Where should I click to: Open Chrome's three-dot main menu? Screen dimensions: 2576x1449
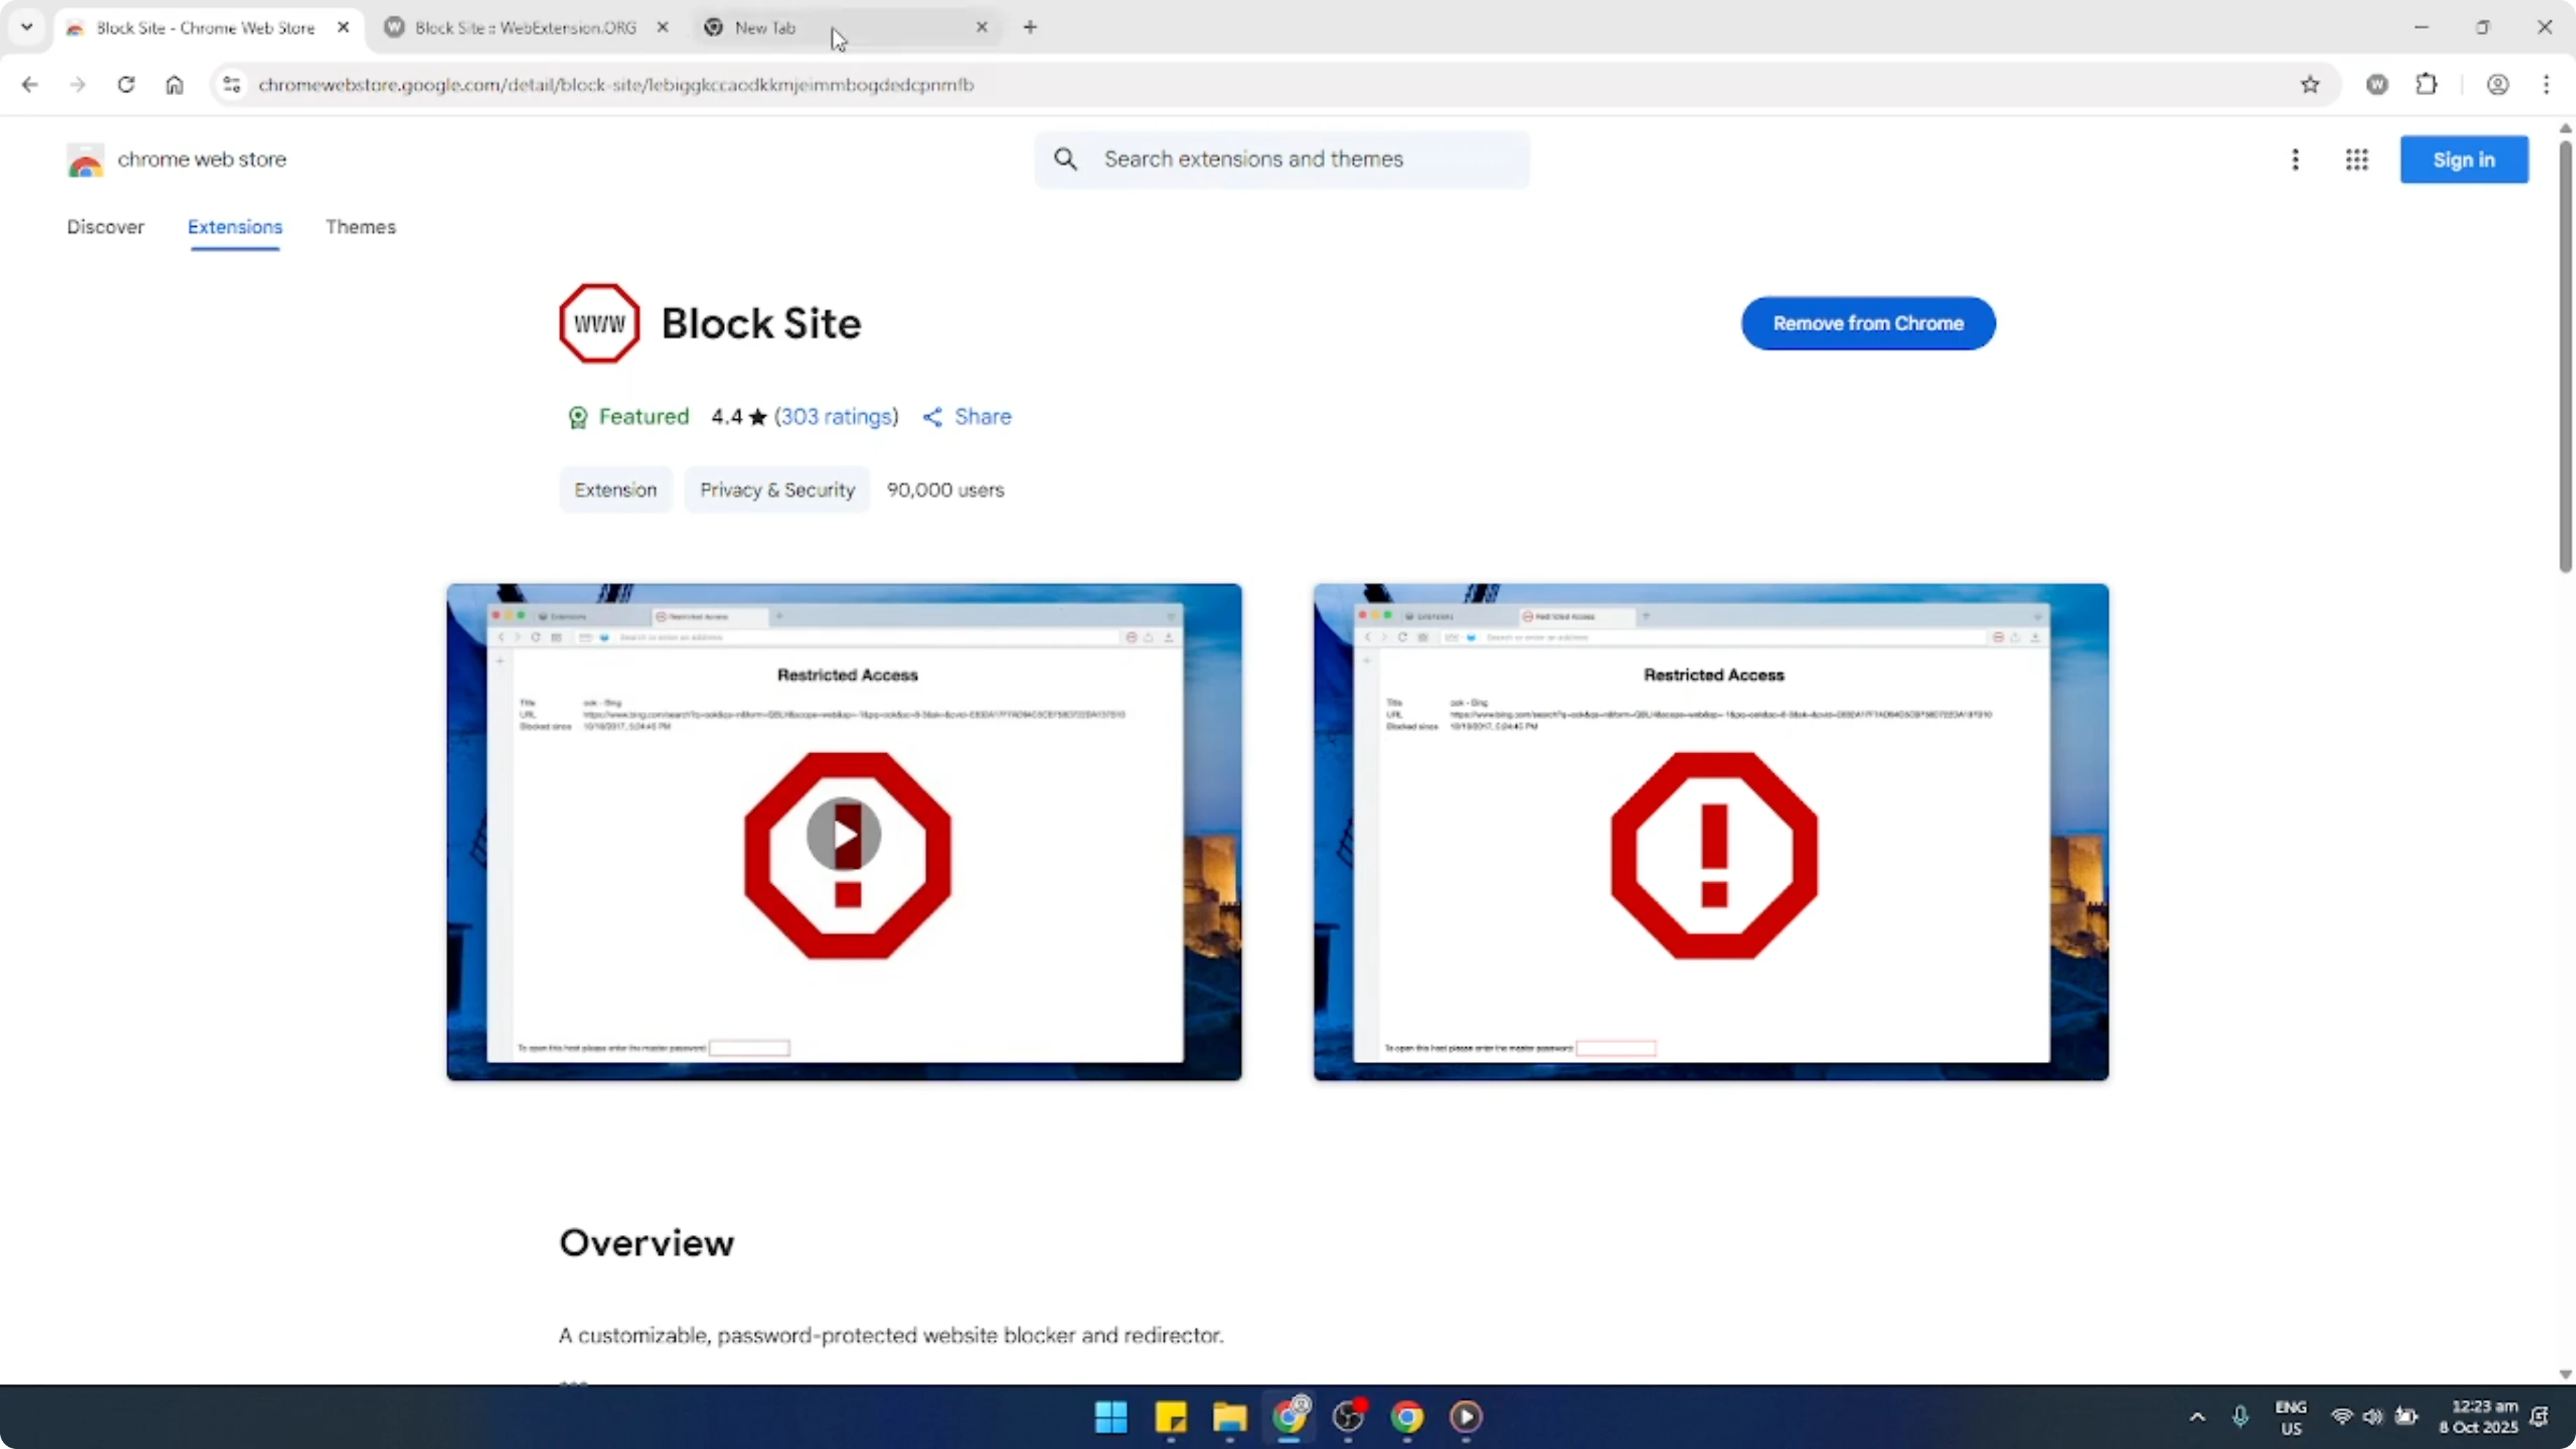coord(2546,84)
